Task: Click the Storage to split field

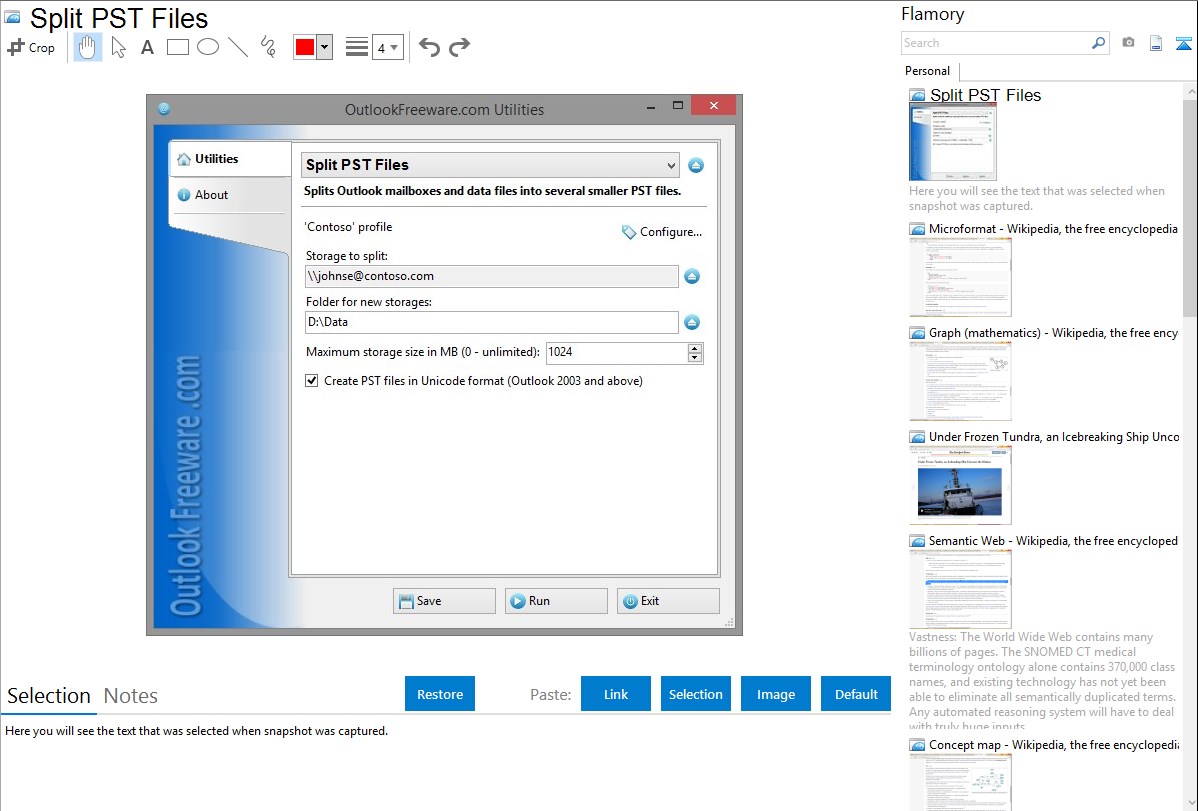Action: tap(491, 276)
